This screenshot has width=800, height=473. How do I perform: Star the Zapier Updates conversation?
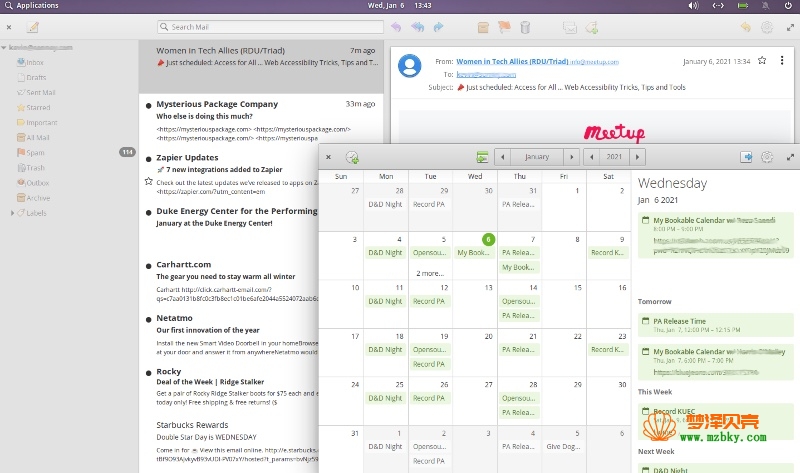pos(148,181)
